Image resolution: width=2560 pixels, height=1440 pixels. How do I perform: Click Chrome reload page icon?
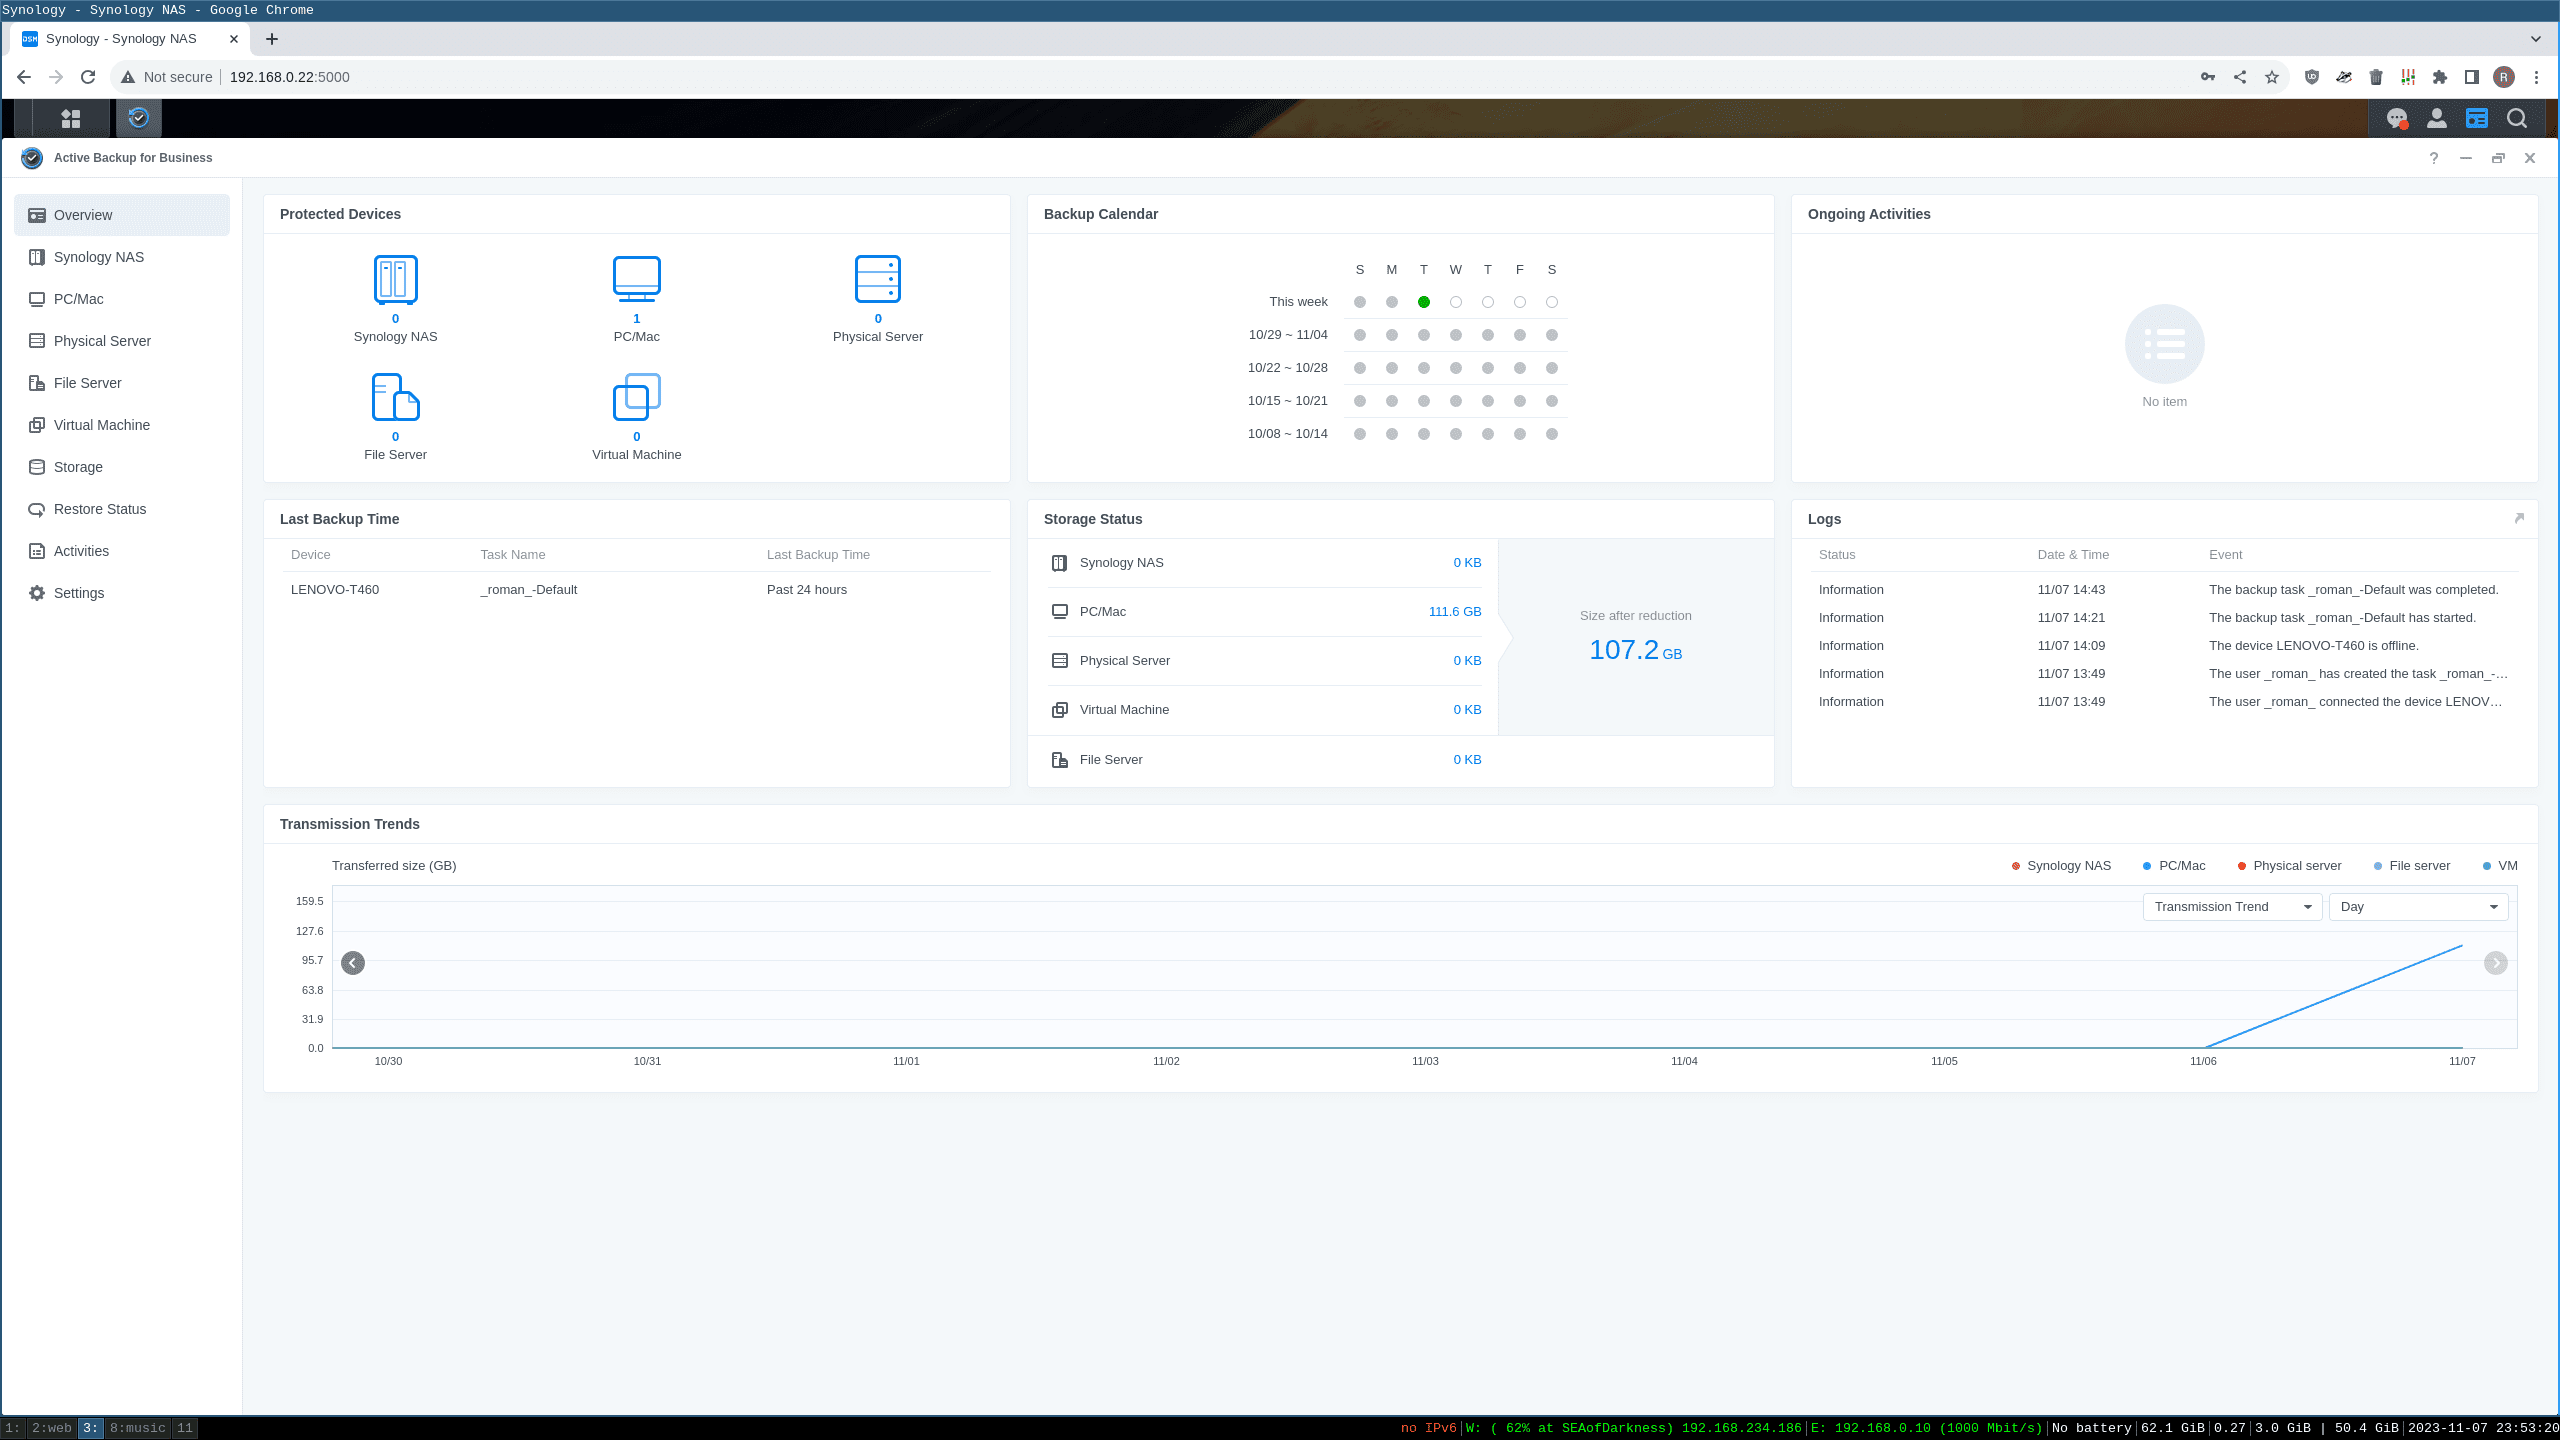[x=88, y=77]
